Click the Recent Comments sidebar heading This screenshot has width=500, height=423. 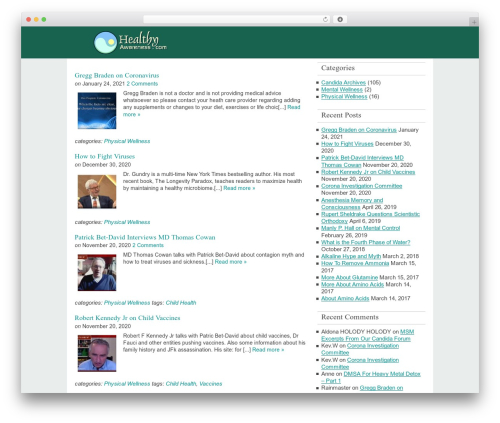coord(350,317)
